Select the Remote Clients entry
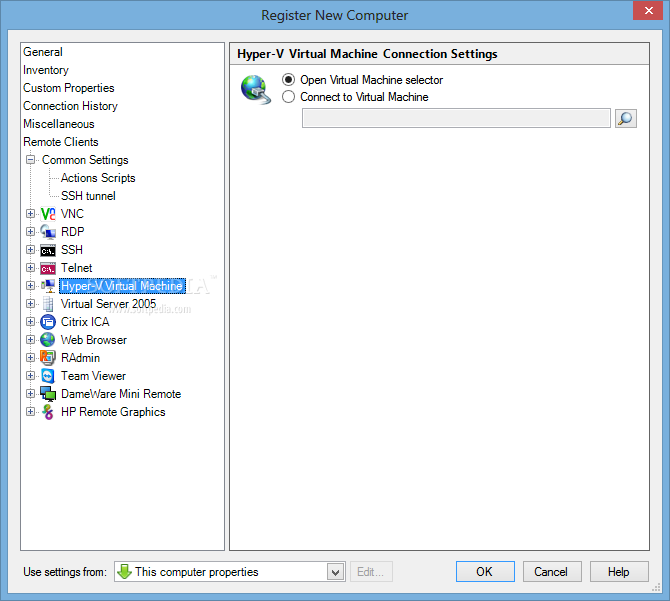The width and height of the screenshot is (670, 601). tap(61, 142)
